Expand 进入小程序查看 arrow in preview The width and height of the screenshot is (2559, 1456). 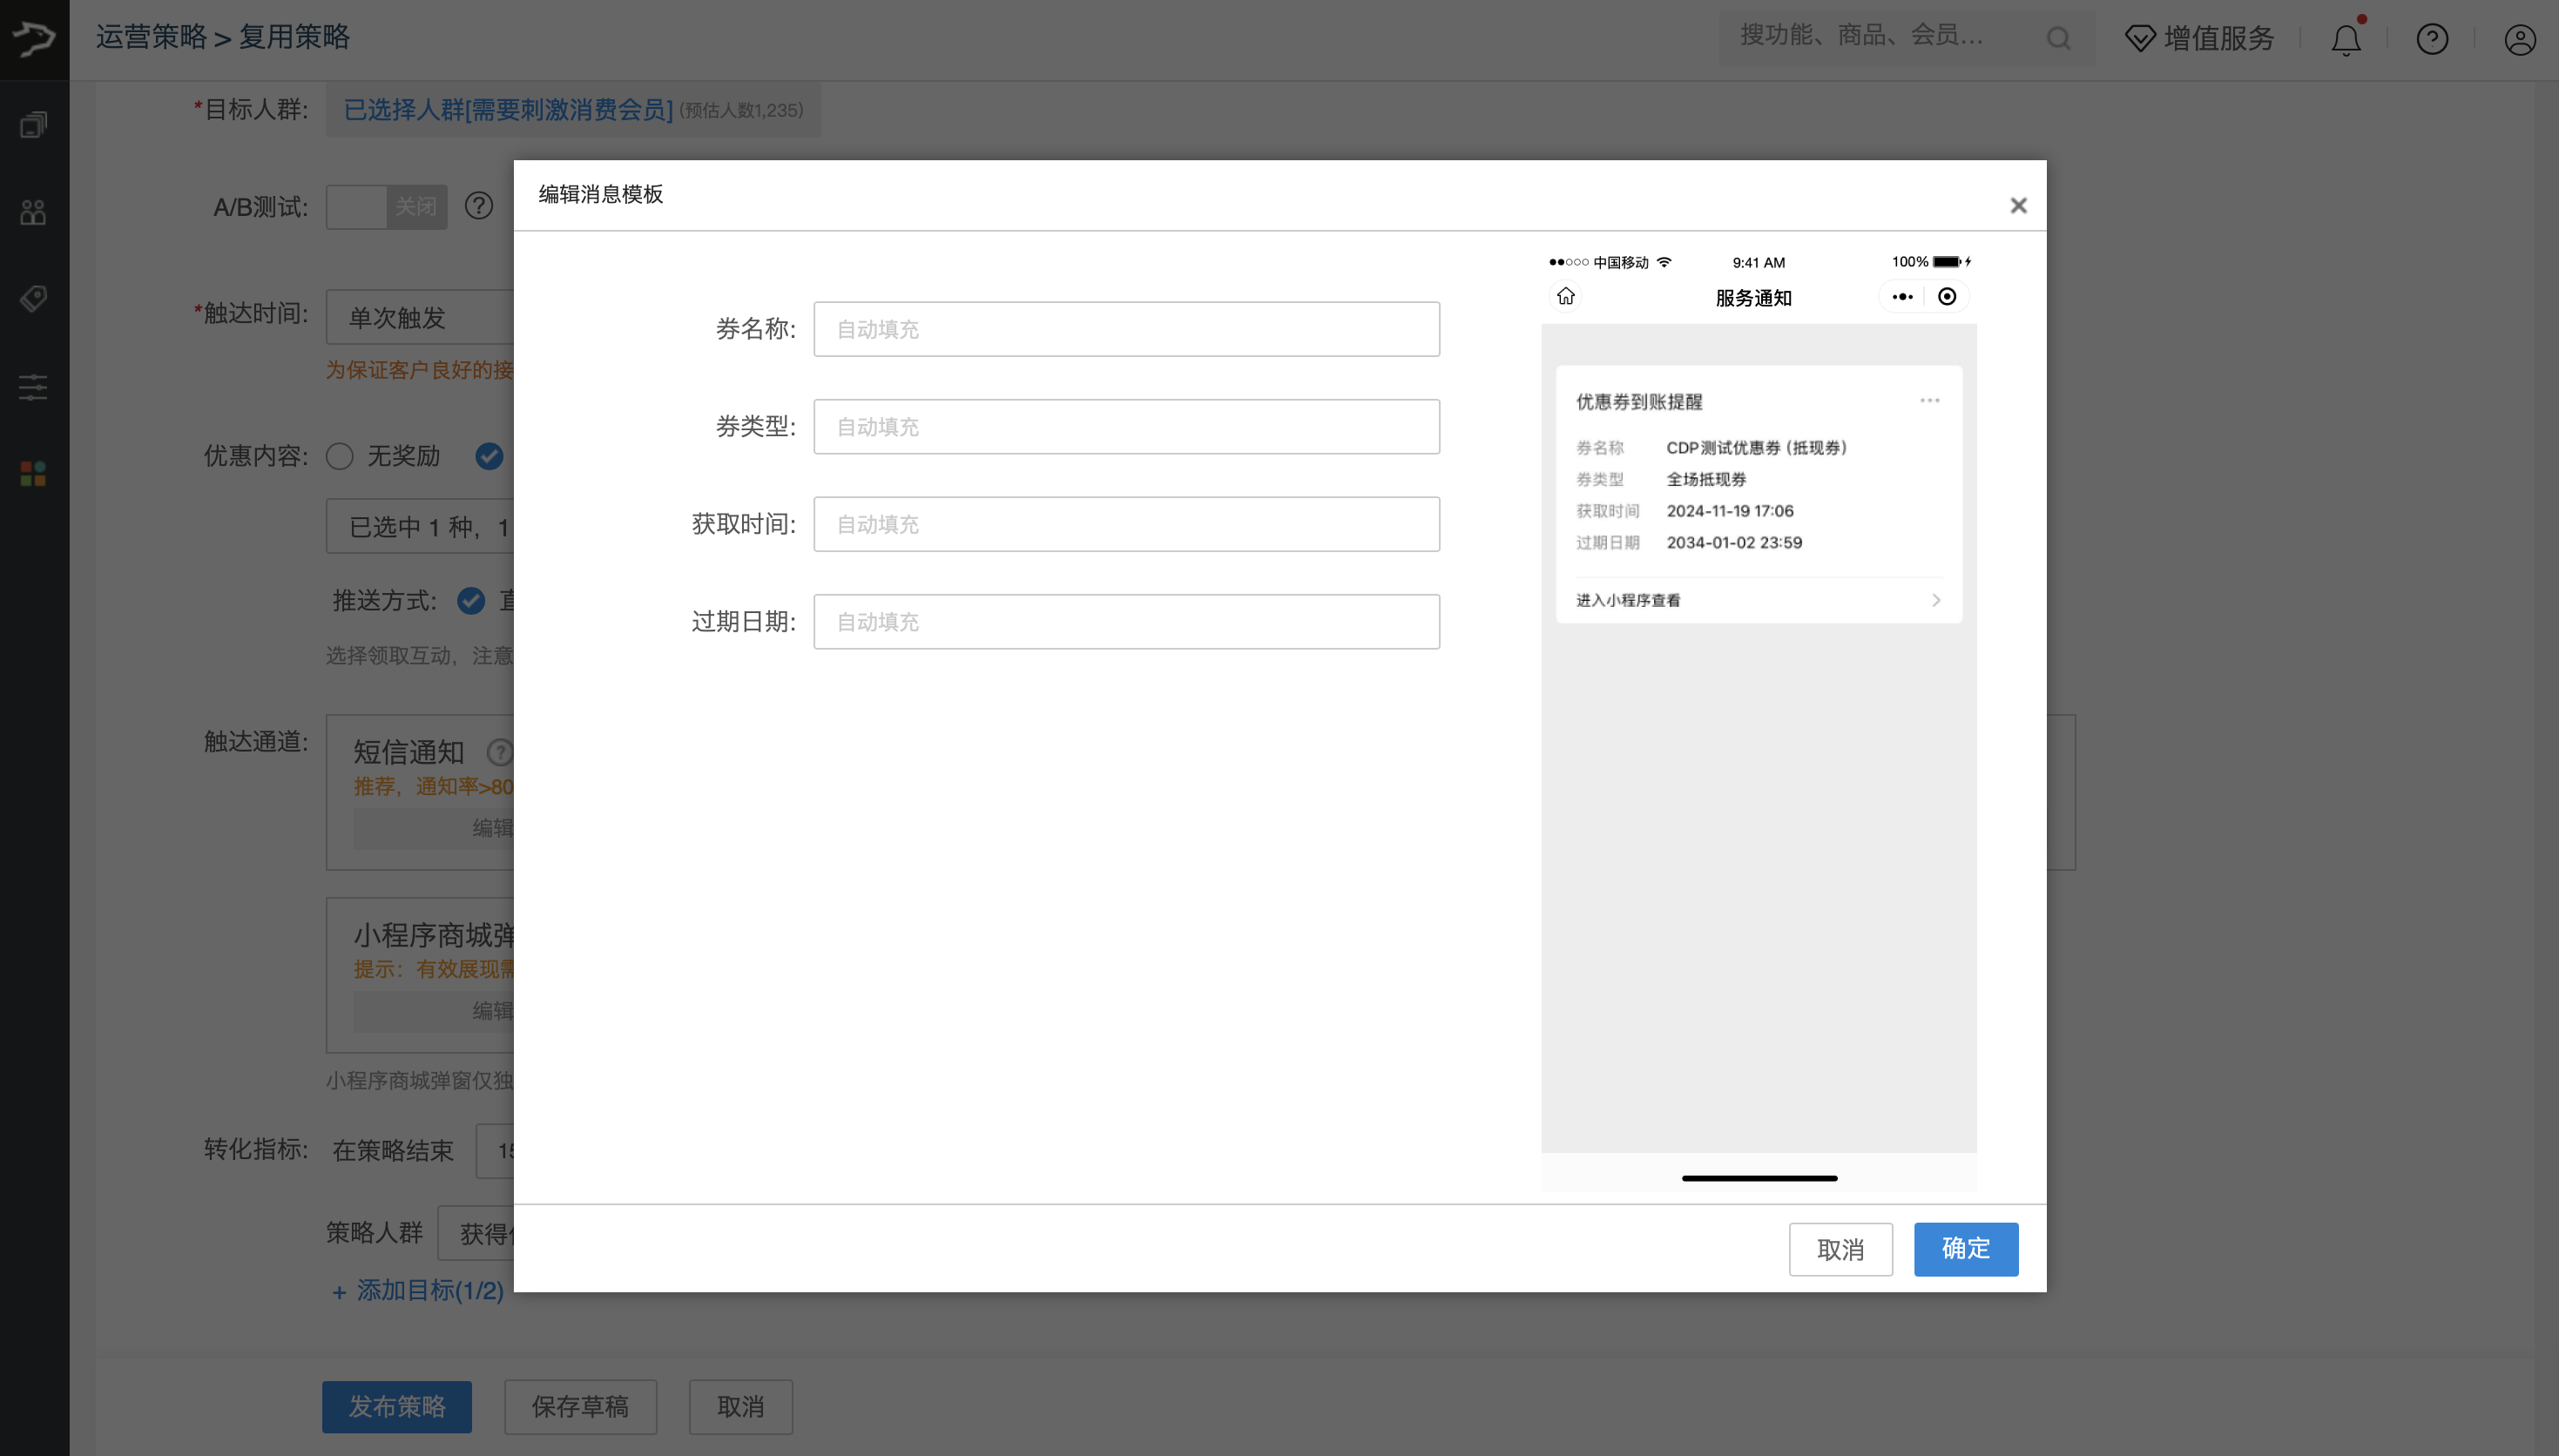point(1936,600)
